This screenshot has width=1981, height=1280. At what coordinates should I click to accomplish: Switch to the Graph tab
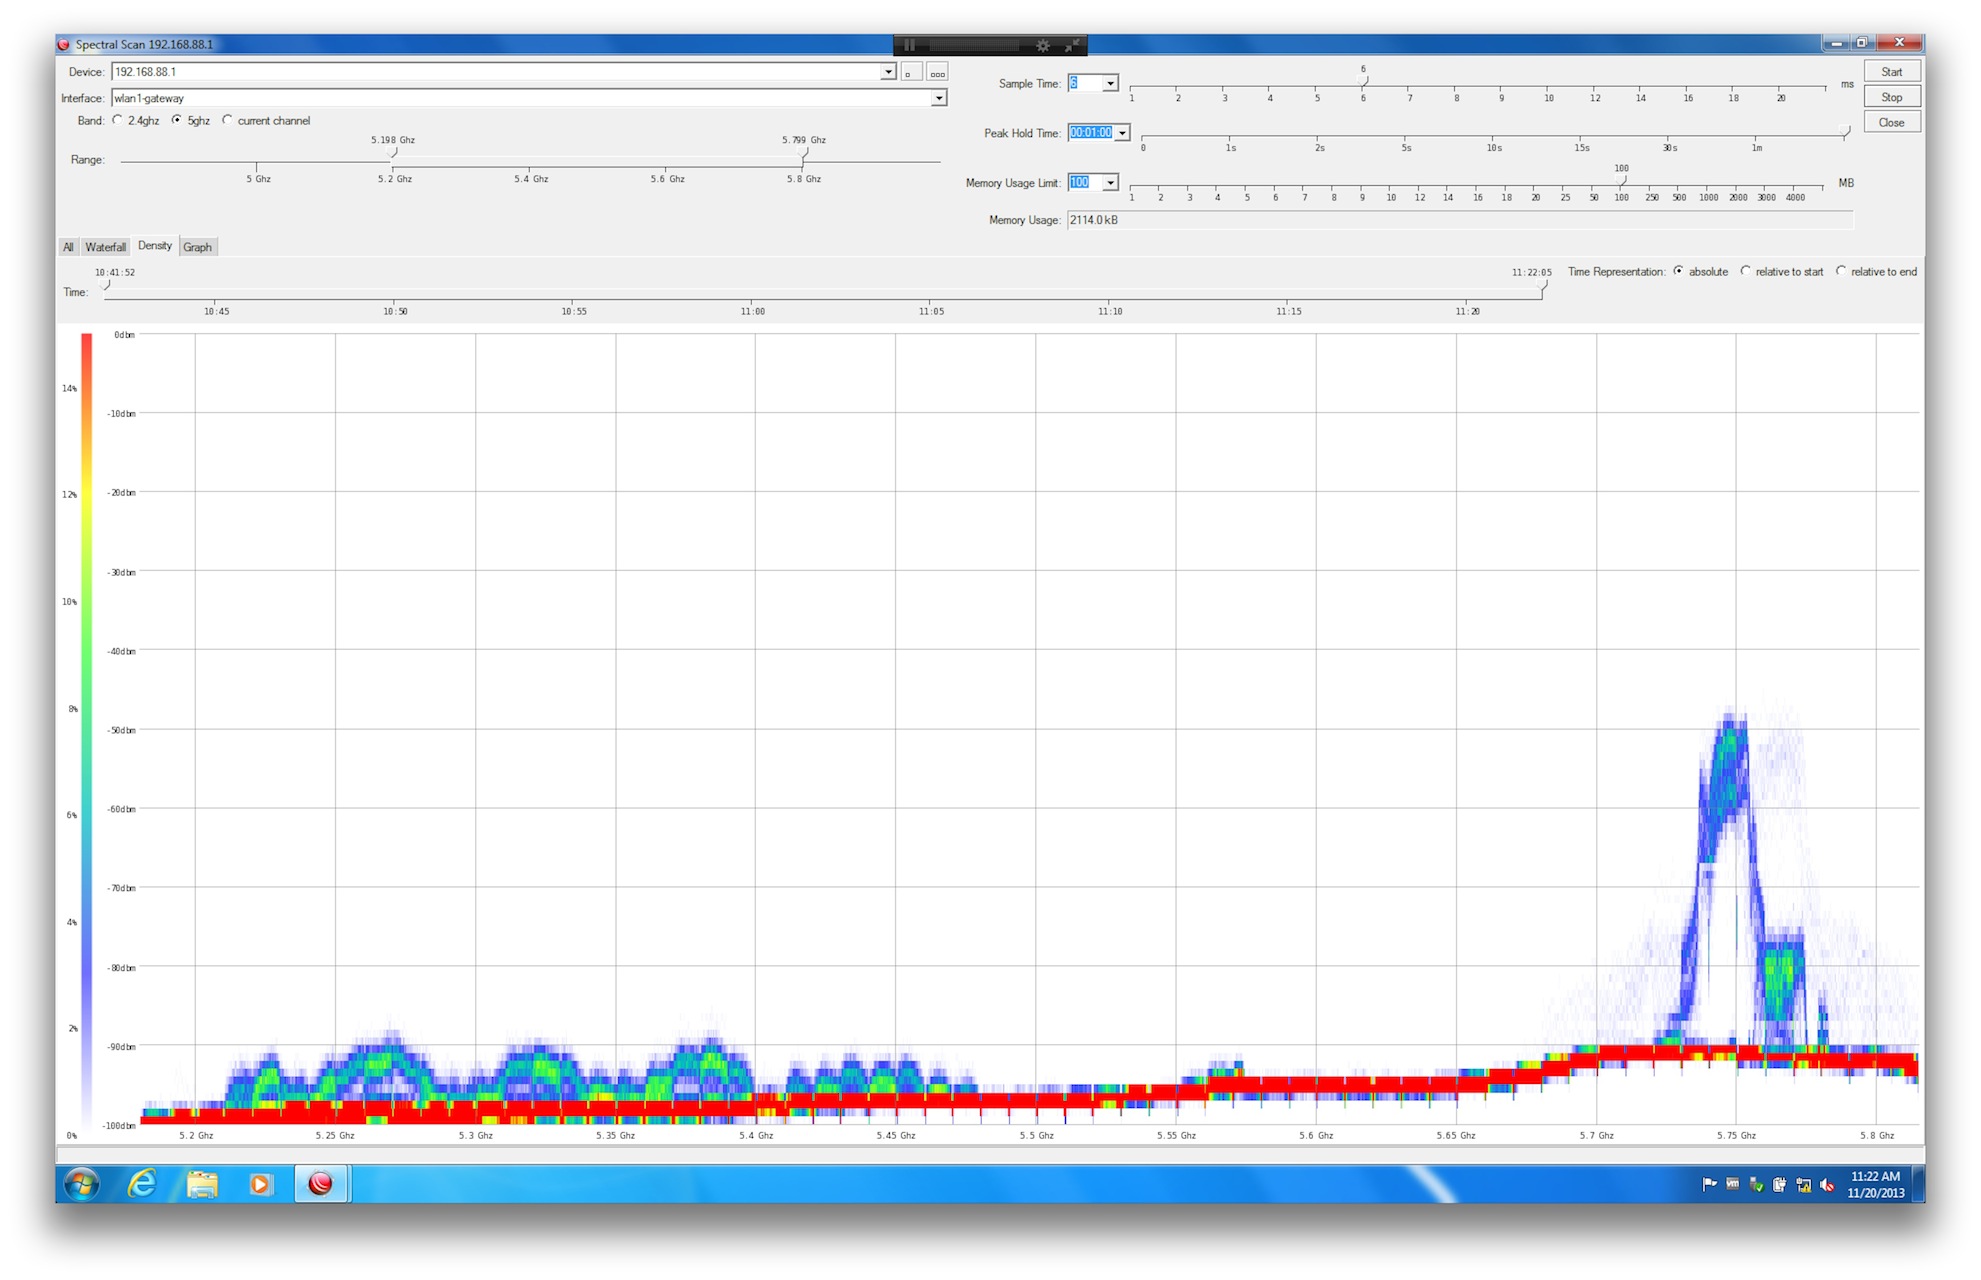pyautogui.click(x=197, y=247)
